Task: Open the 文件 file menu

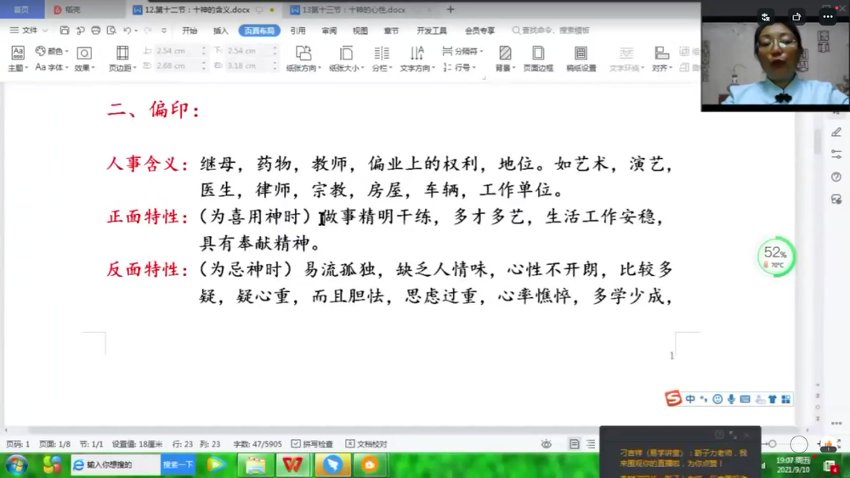Action: (29, 30)
